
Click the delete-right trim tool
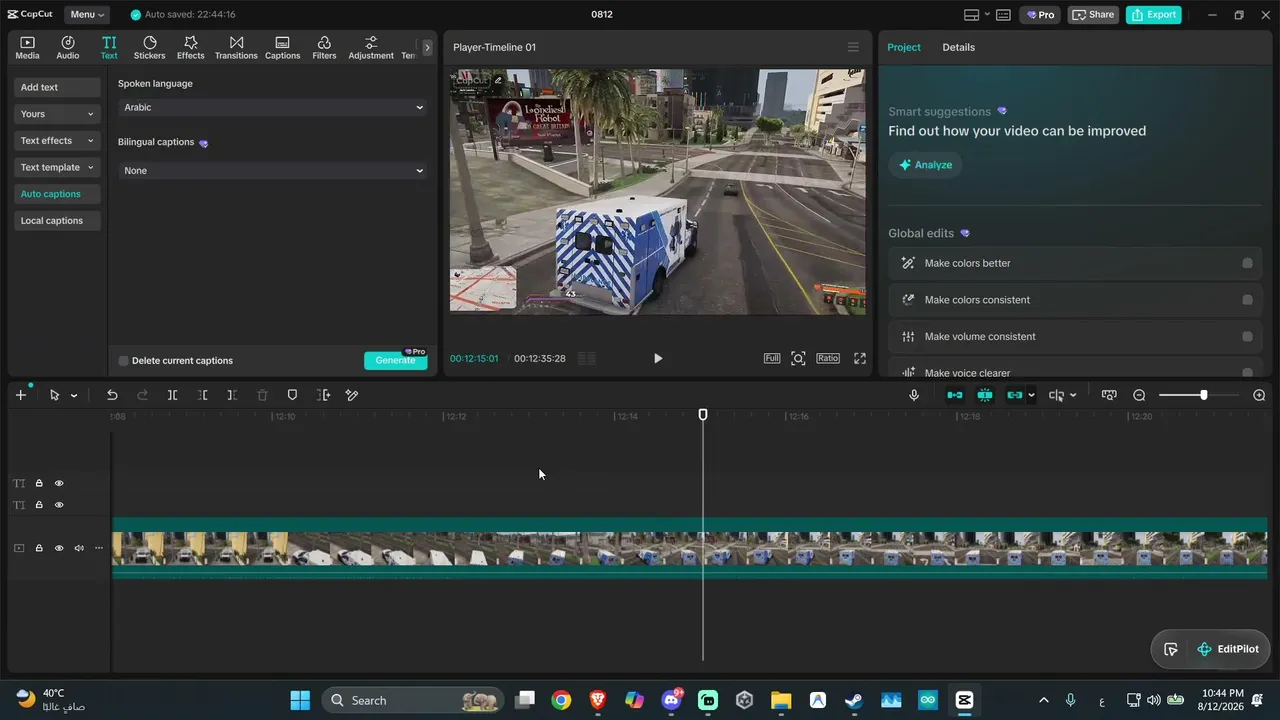point(232,395)
